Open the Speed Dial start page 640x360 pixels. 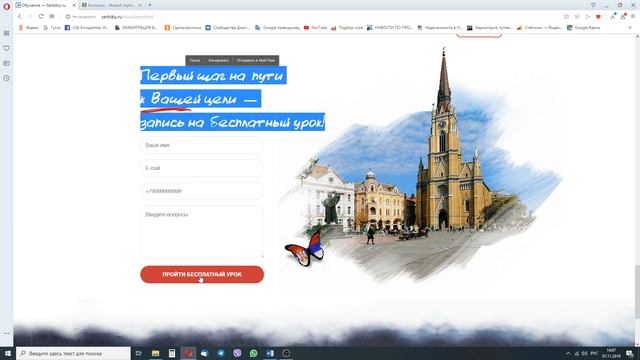click(52, 16)
